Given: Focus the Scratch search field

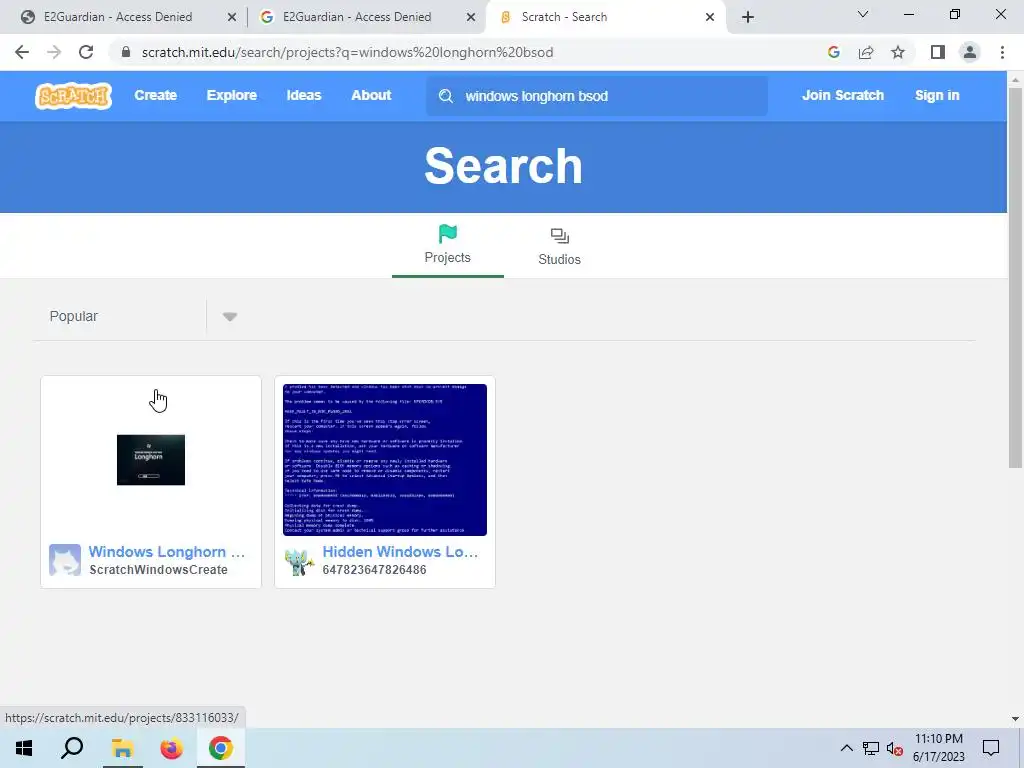Looking at the screenshot, I should (x=596, y=96).
